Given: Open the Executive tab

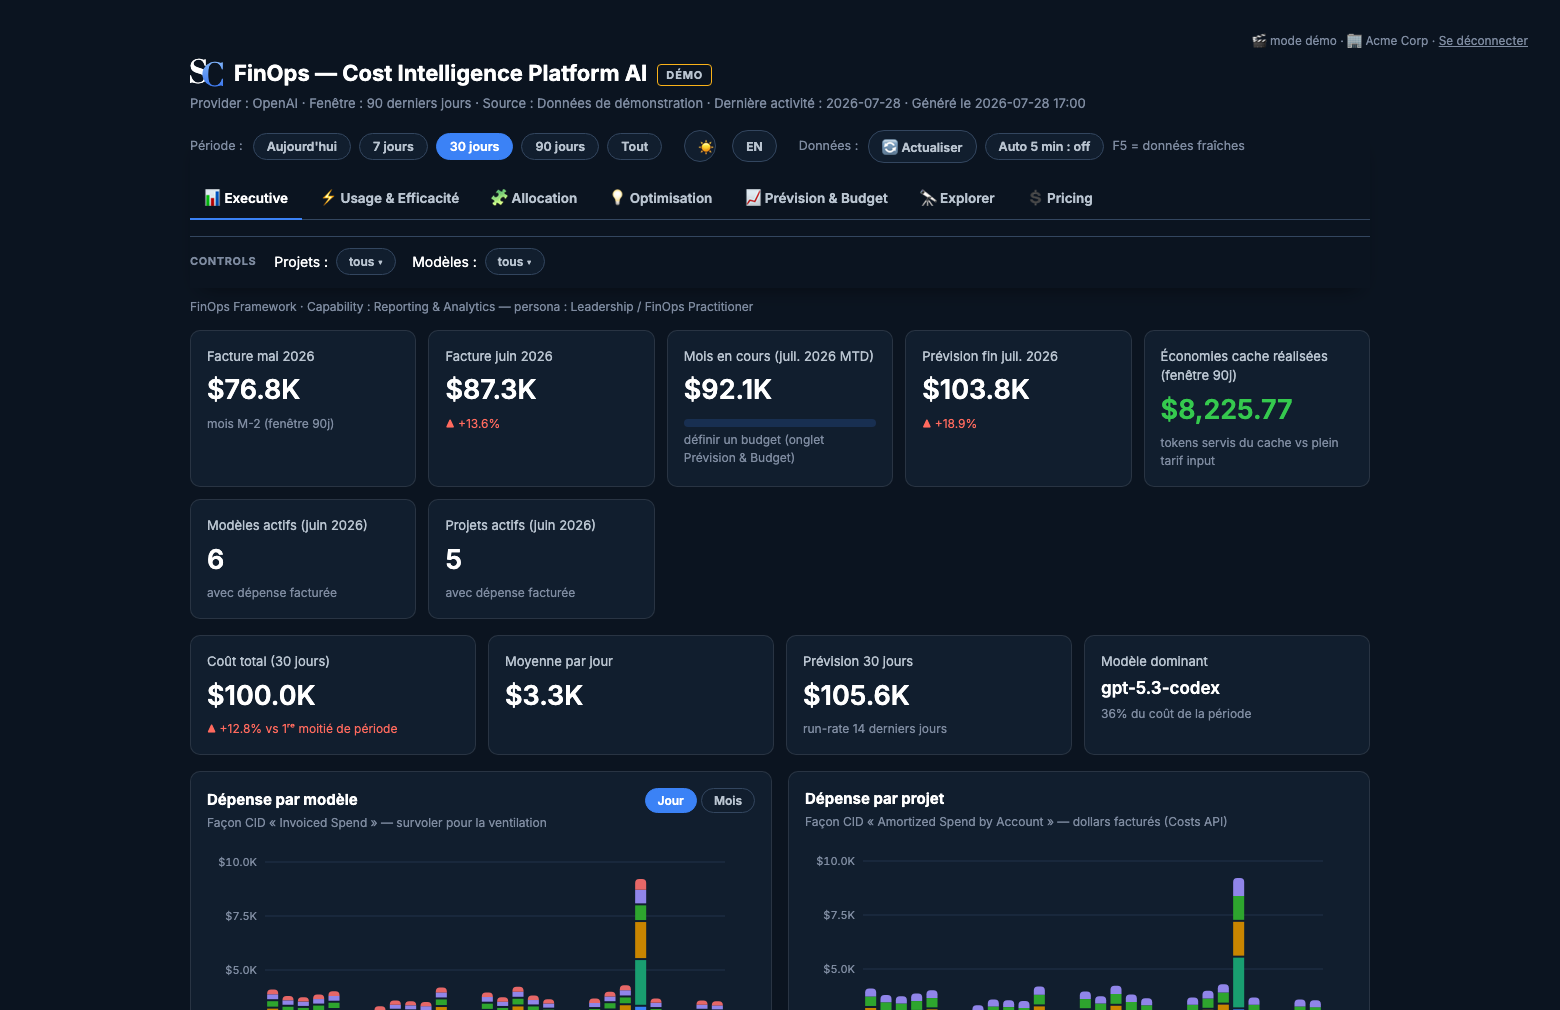Looking at the screenshot, I should pos(246,198).
